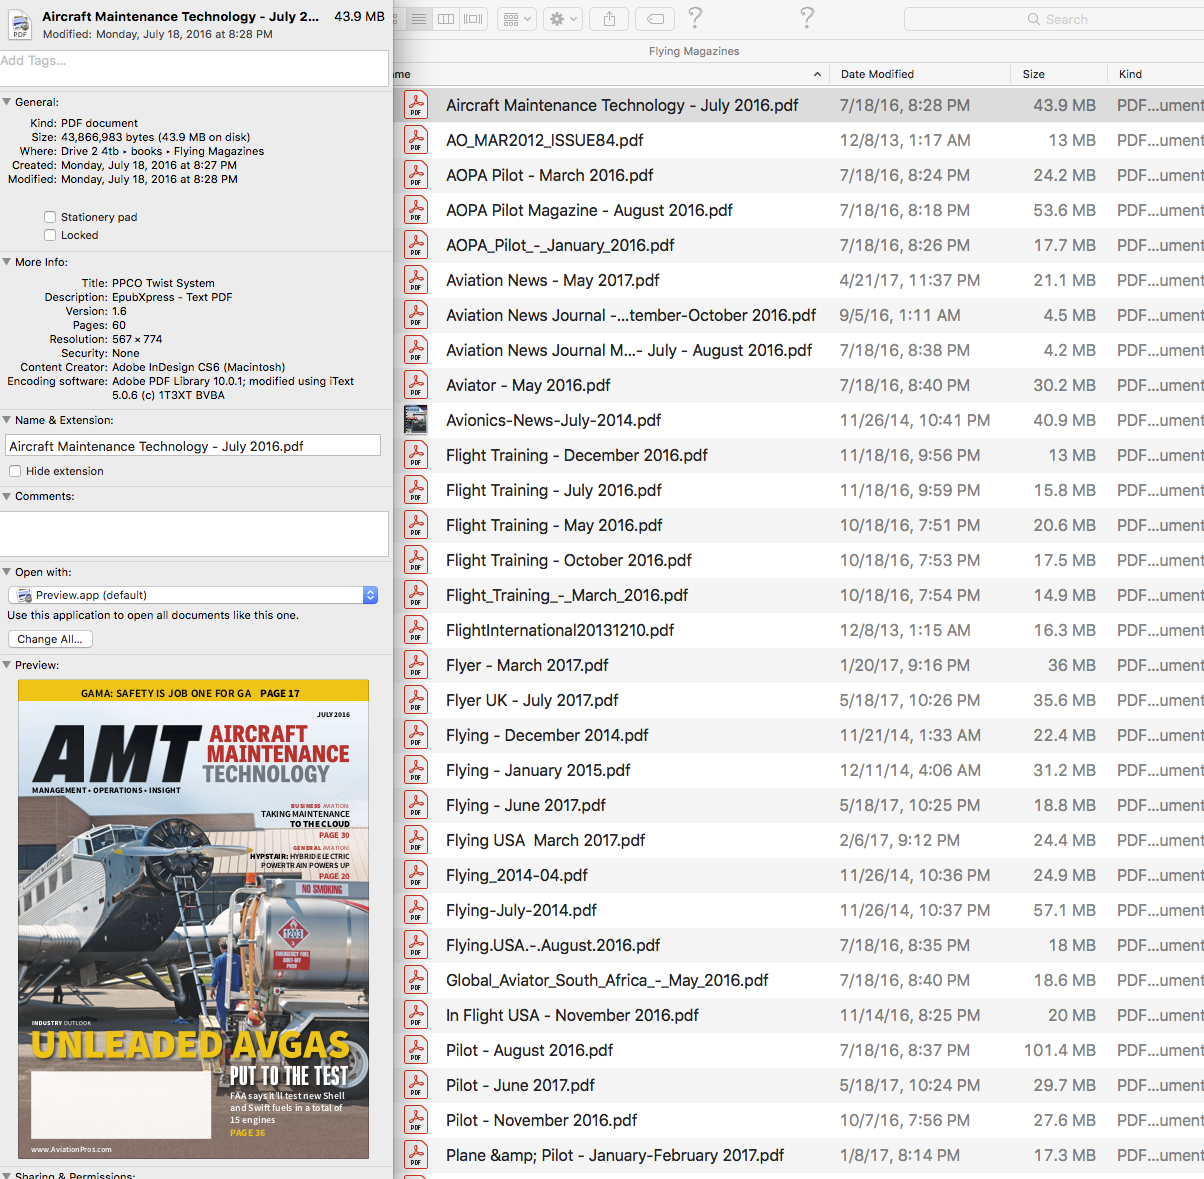
Task: Click the AMT magazine cover preview thumbnail
Action: point(193,919)
